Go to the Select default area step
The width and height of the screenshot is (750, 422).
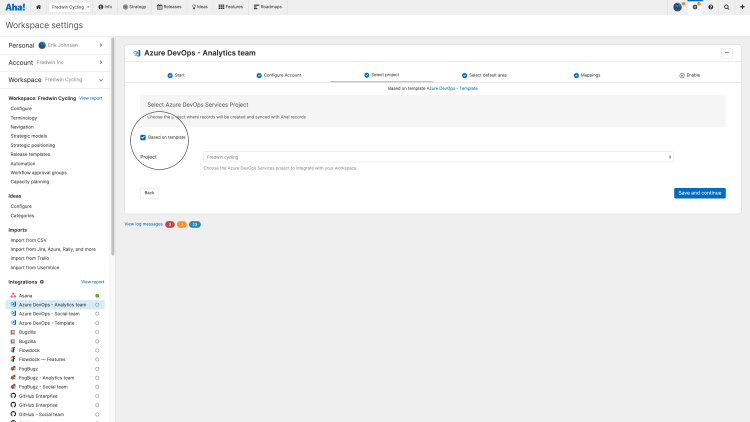tap(484, 75)
